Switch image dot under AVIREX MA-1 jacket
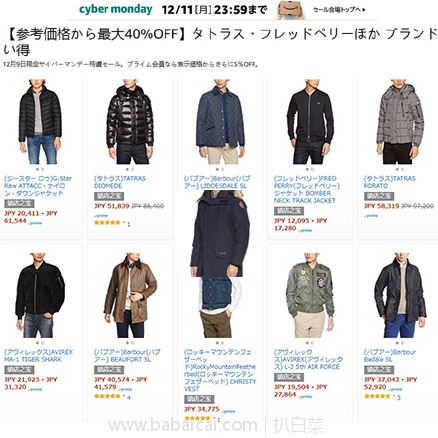The height and width of the screenshot is (438, 438). 42,343
